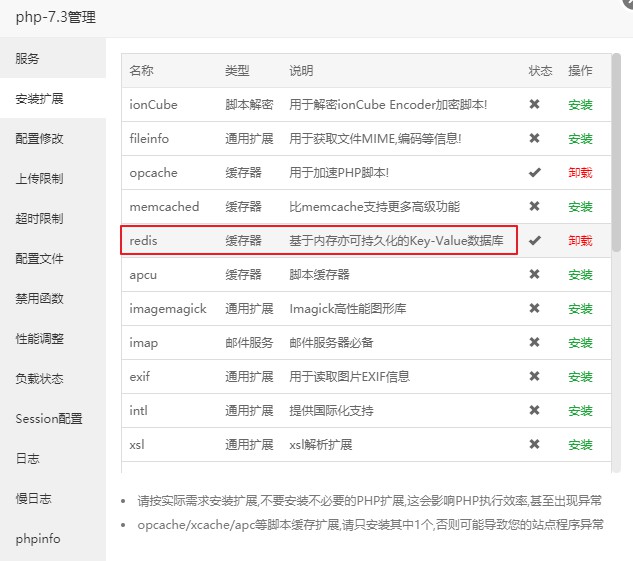Click the fileinfo X status icon
Image resolution: width=633 pixels, height=561 pixels.
pyautogui.click(x=534, y=138)
